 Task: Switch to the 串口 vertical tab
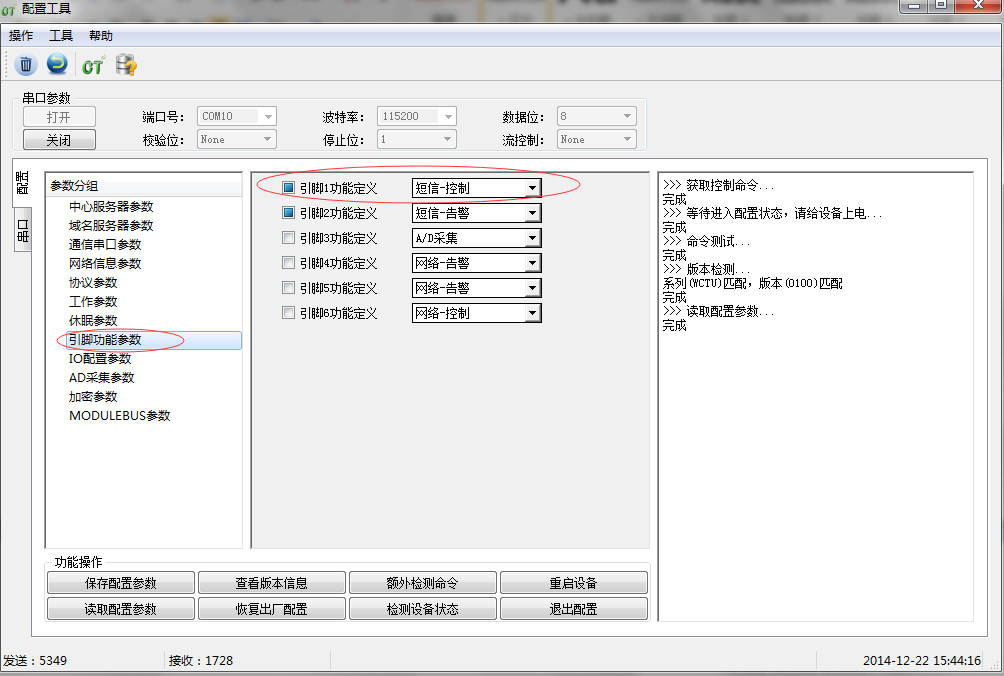click(x=22, y=230)
